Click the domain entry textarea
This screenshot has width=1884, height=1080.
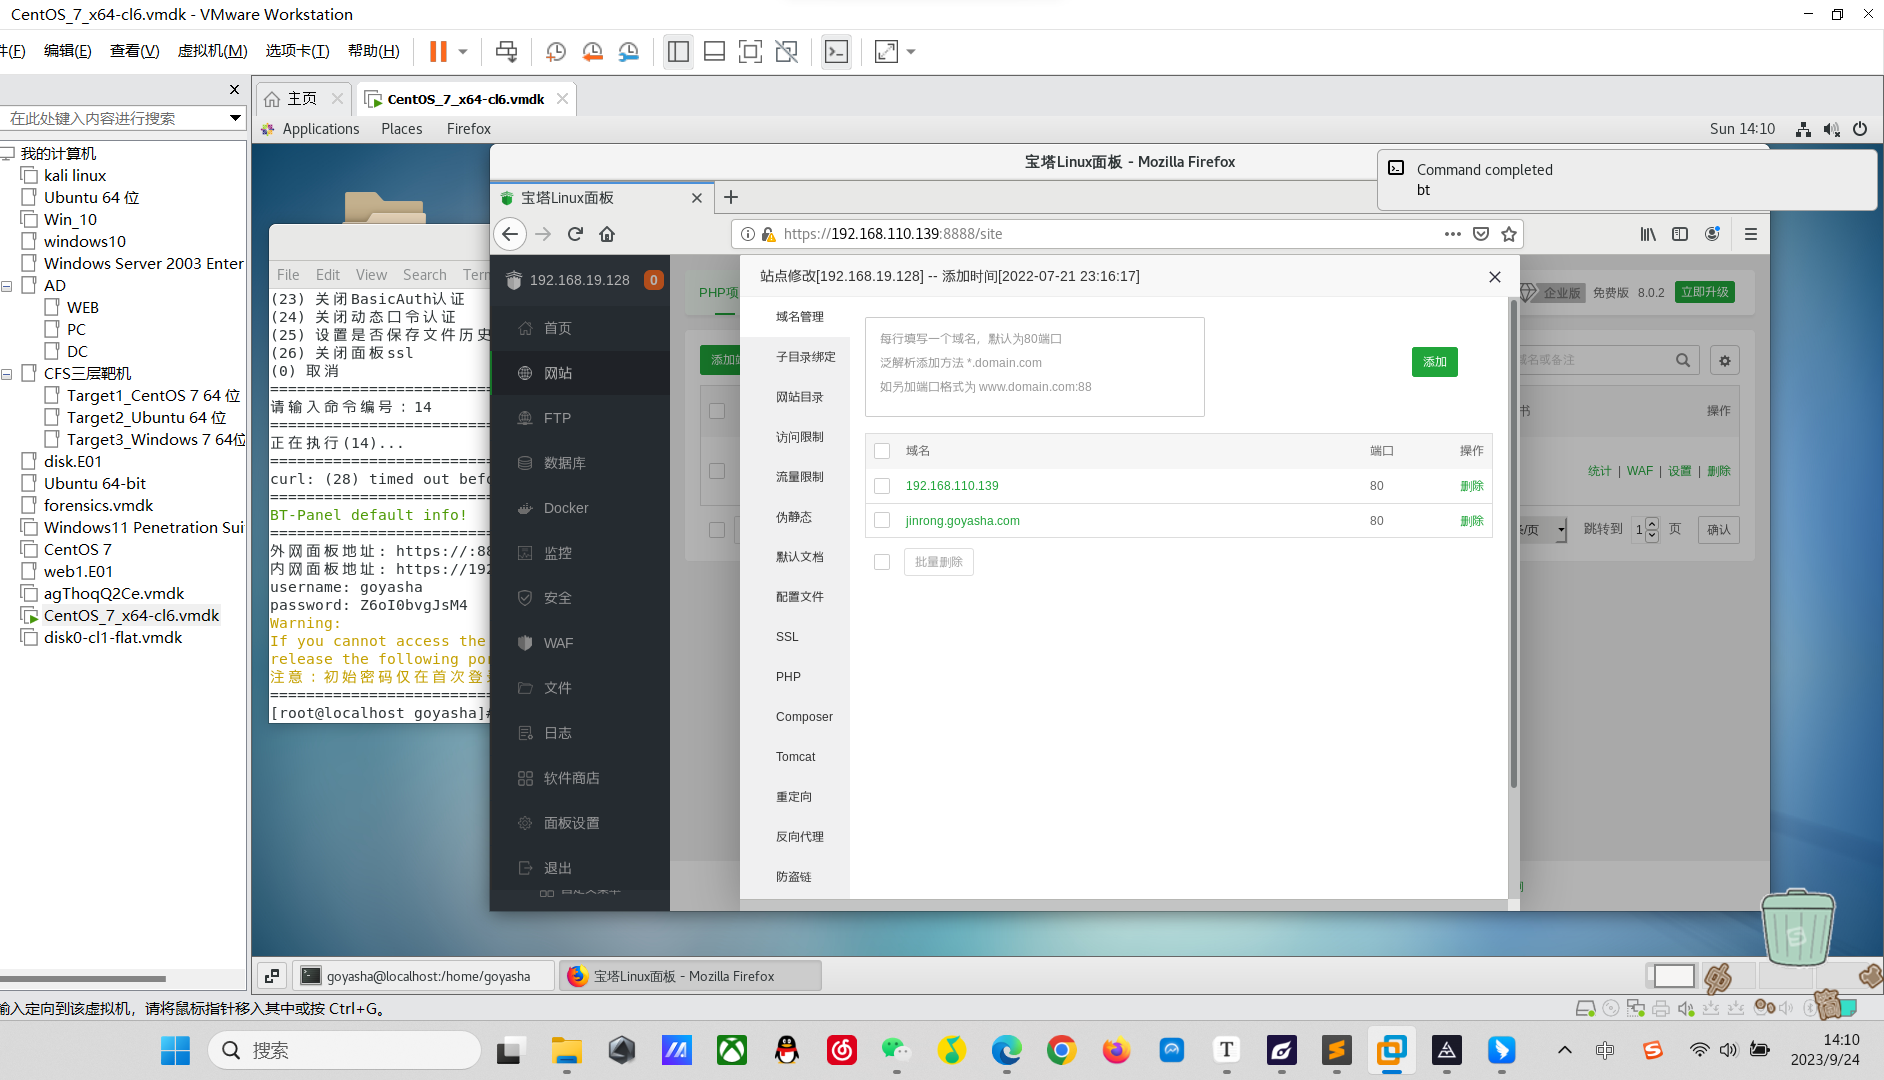1035,367
